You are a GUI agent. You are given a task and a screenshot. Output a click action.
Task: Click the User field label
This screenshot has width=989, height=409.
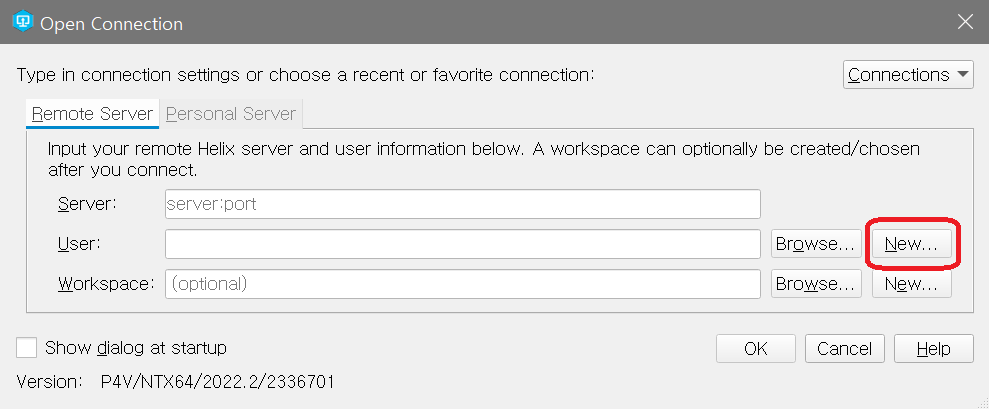click(79, 244)
